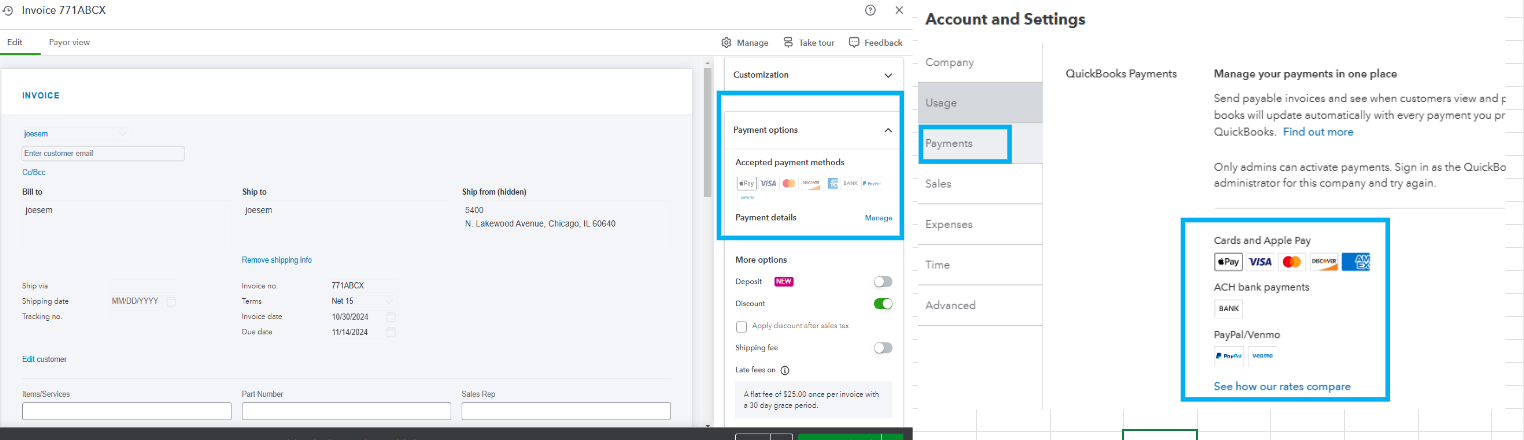Screen dimensions: 1524x440
Task: Start the Take tour option
Action: [x=809, y=43]
